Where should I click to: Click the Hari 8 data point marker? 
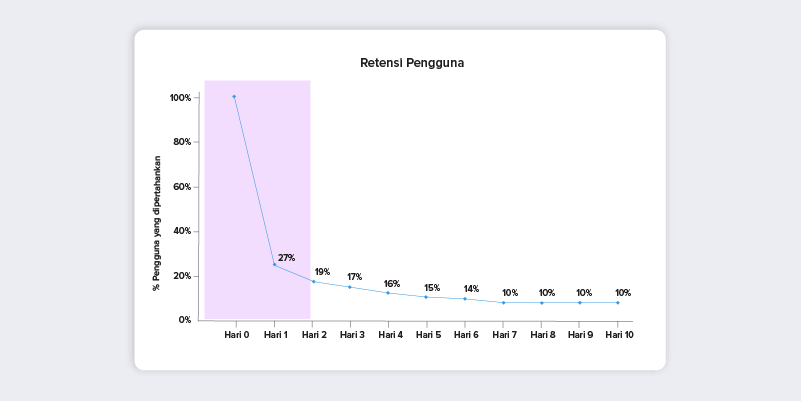[x=542, y=303]
